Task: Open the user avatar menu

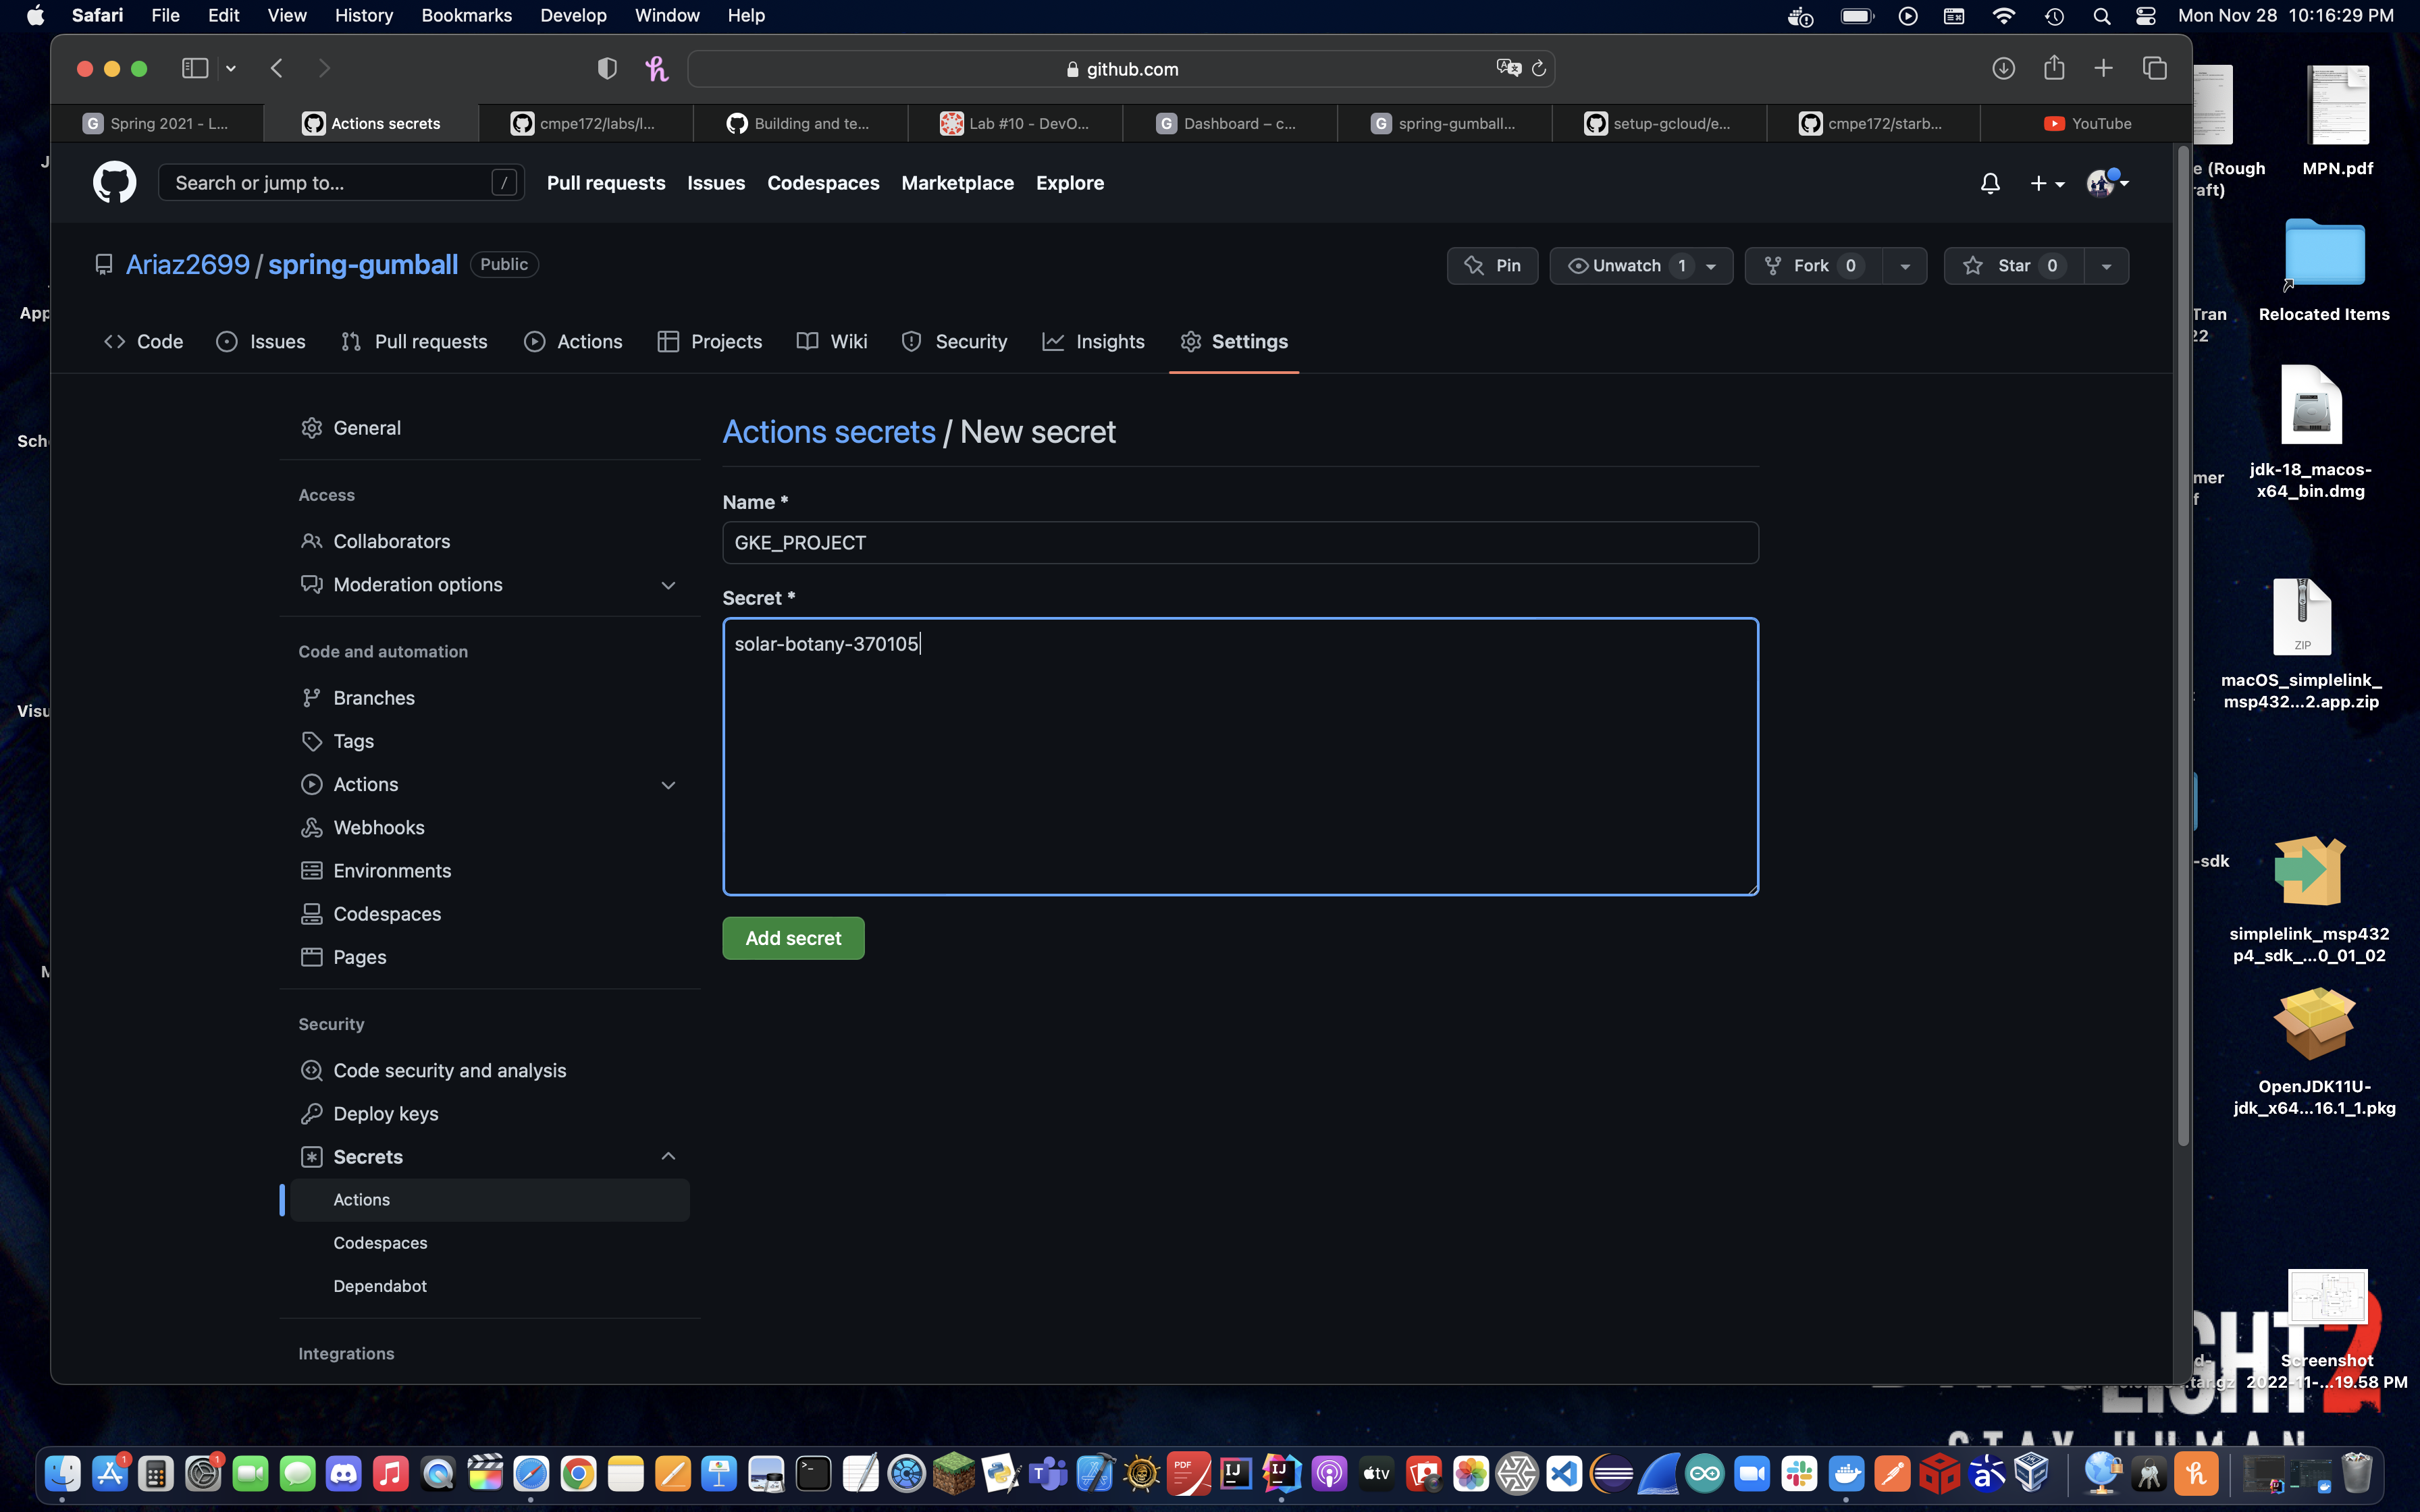Action: pyautogui.click(x=2107, y=183)
